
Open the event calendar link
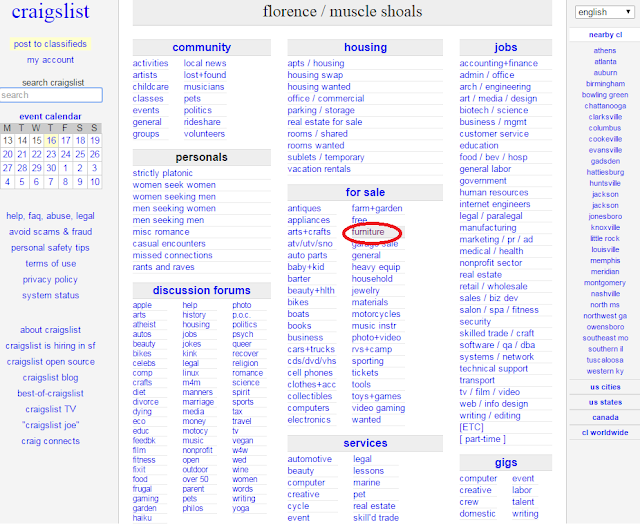[50, 116]
